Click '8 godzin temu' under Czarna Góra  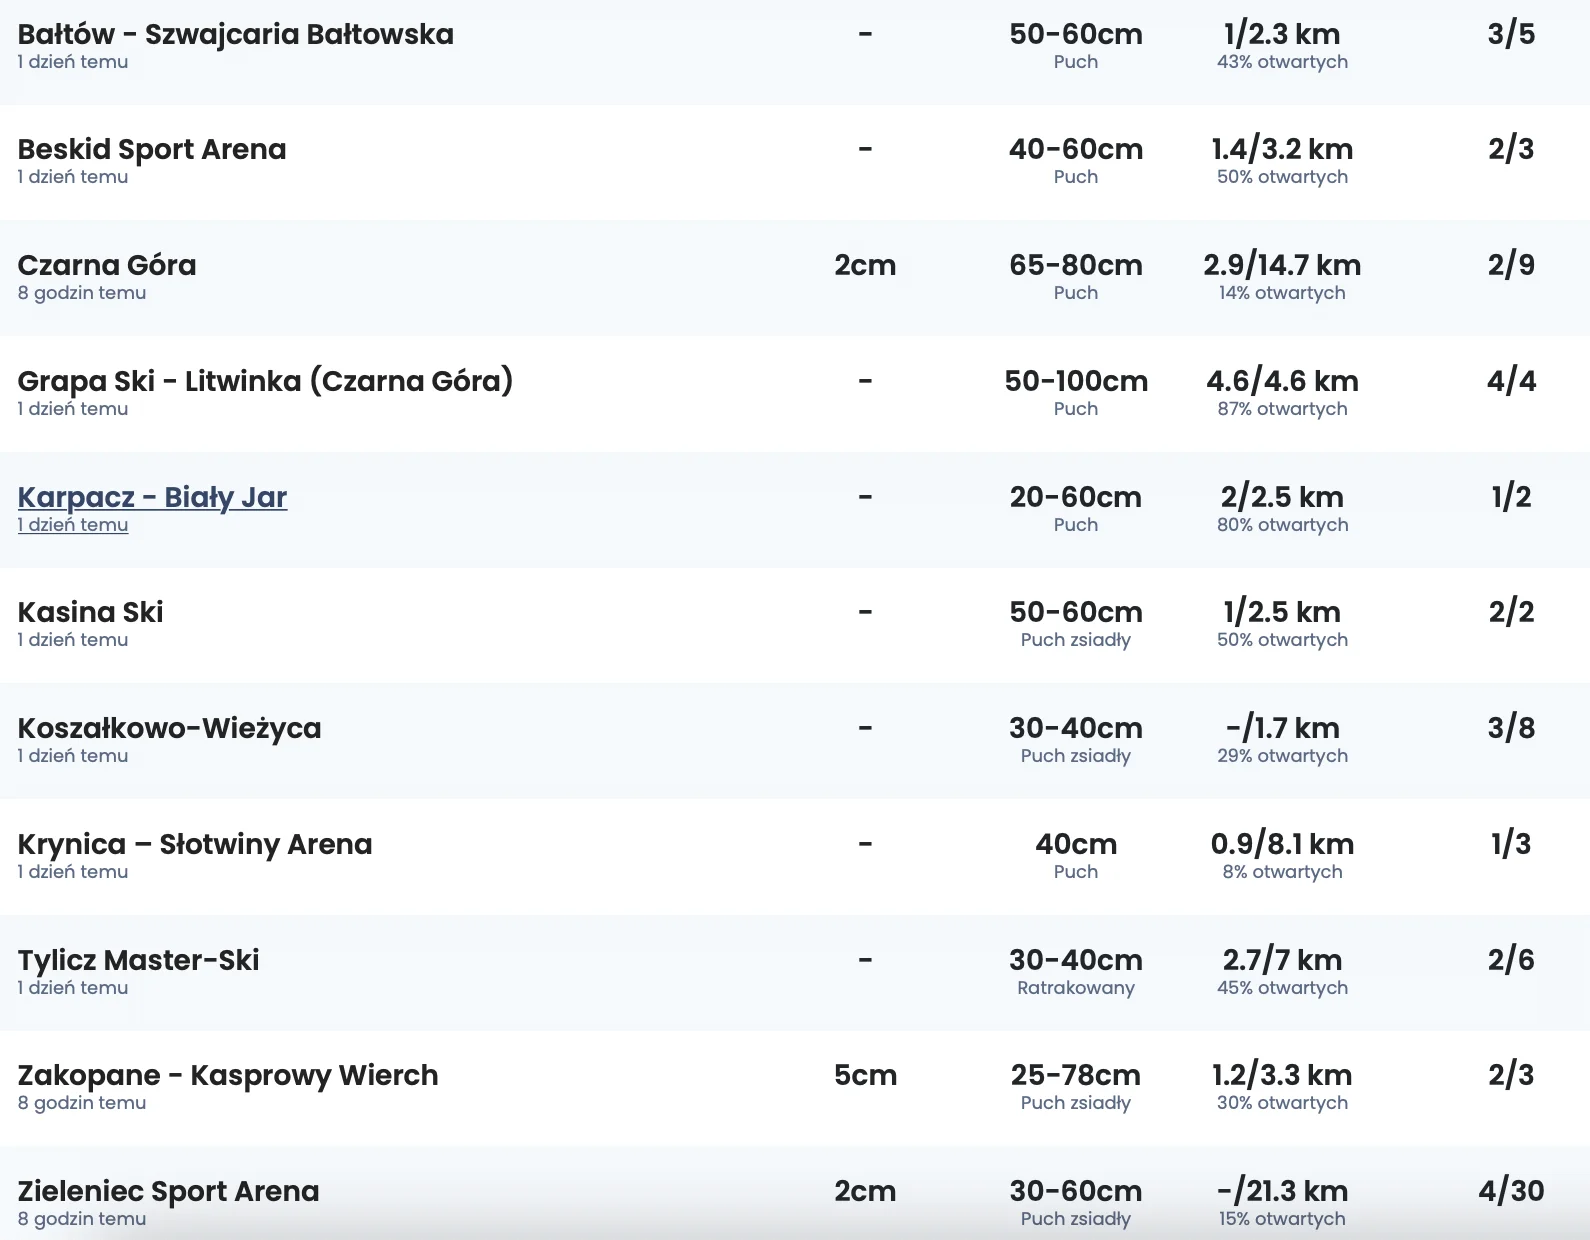pos(82,293)
